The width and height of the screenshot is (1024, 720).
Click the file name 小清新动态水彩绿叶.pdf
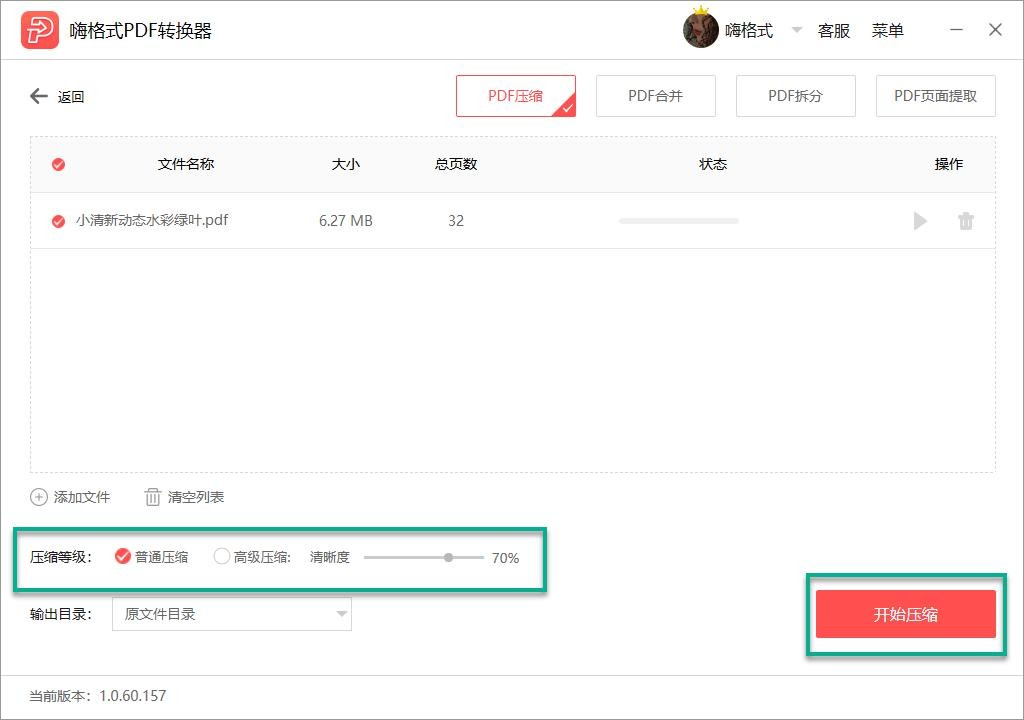[x=152, y=220]
